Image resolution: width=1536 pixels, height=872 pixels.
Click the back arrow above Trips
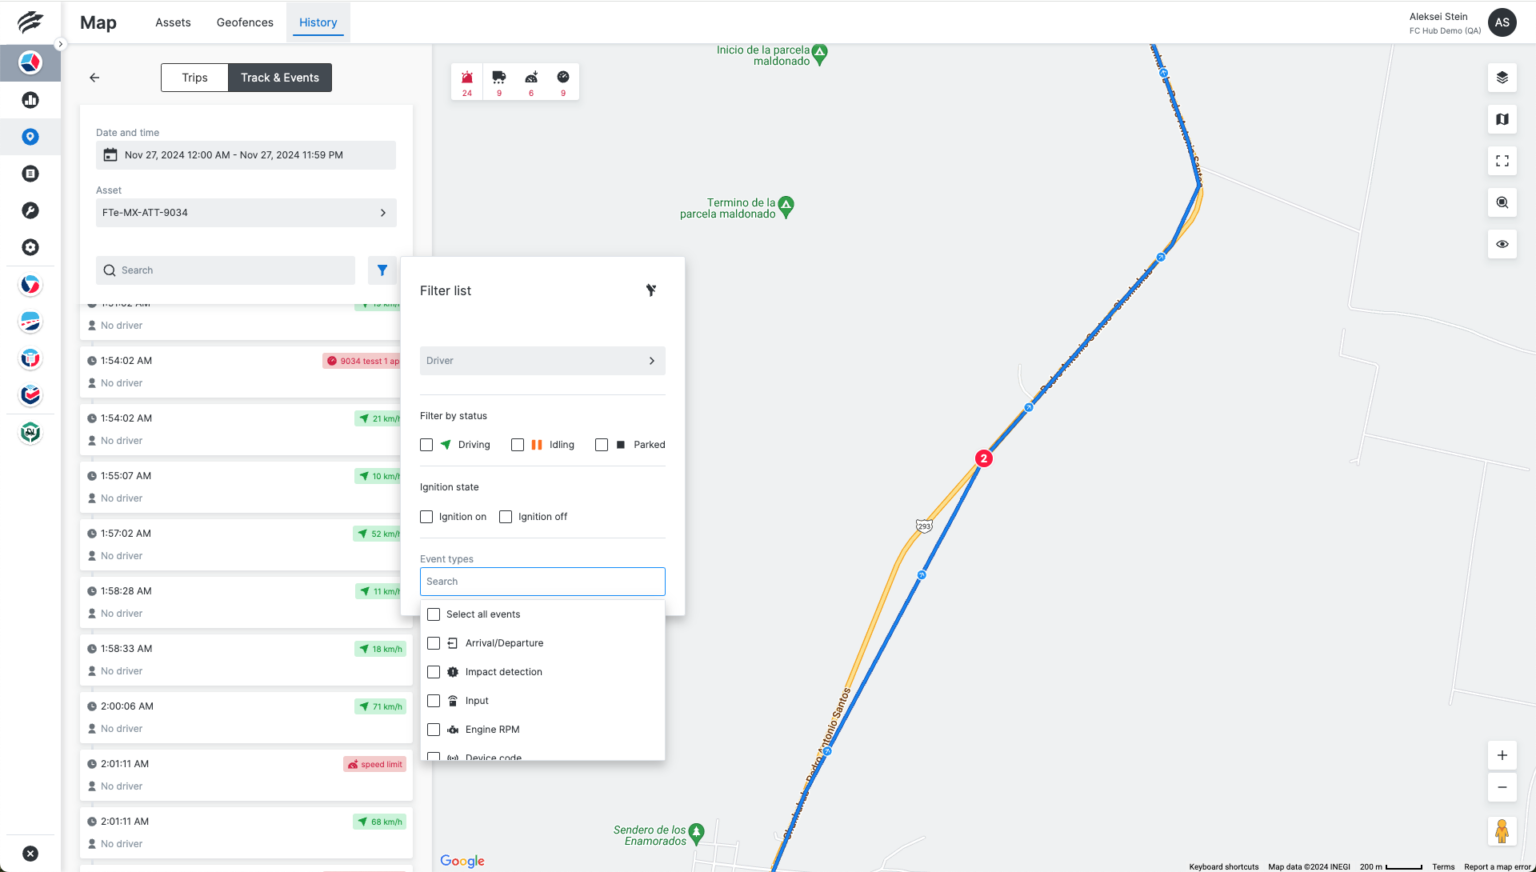click(x=94, y=77)
